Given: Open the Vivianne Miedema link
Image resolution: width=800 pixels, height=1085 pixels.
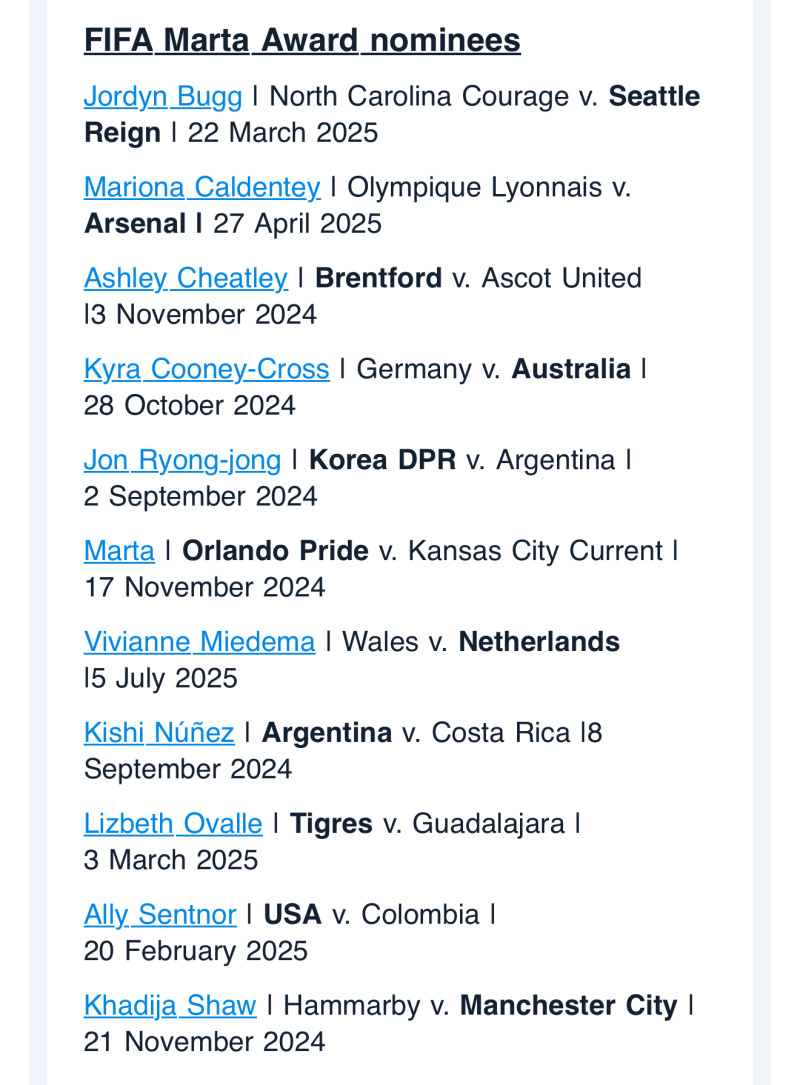Looking at the screenshot, I should point(199,642).
